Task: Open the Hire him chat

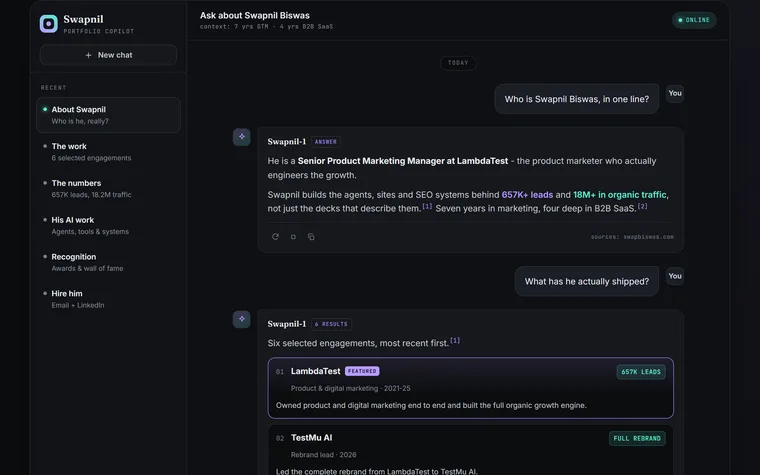Action: click(108, 299)
